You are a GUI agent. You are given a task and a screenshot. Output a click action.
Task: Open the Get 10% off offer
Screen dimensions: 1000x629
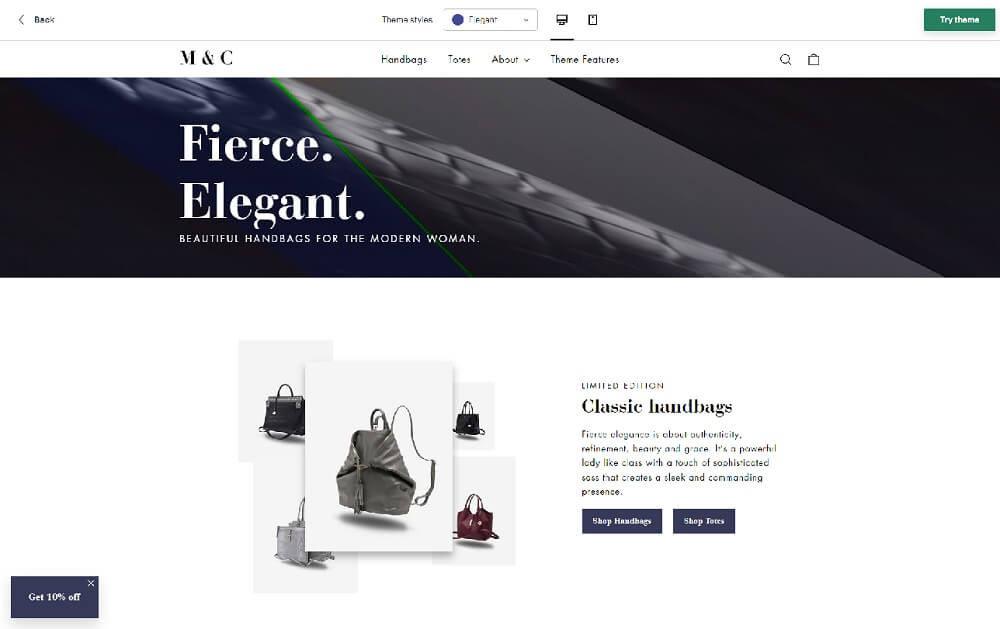(x=54, y=597)
